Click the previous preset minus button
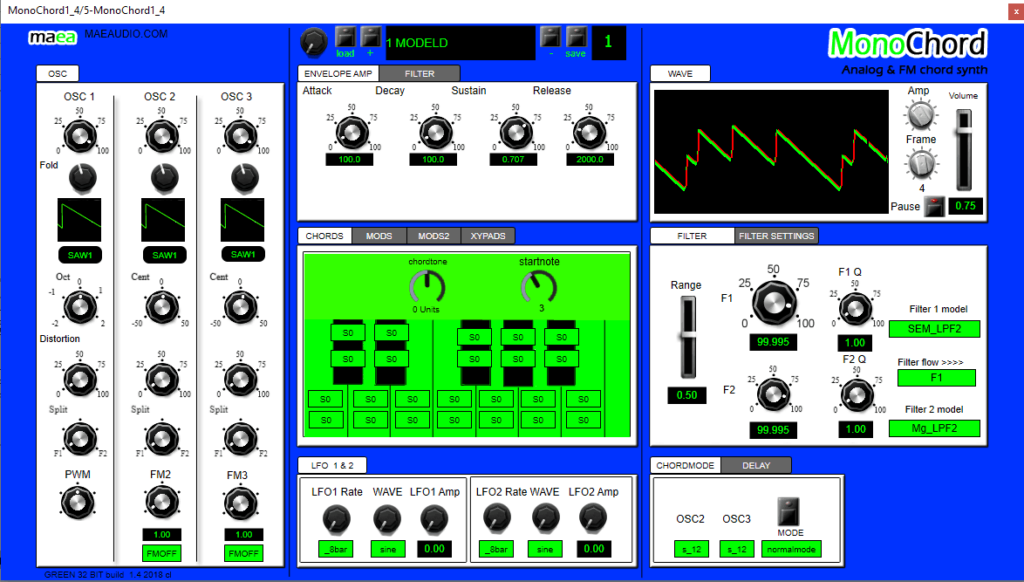1024x582 pixels. [x=550, y=38]
